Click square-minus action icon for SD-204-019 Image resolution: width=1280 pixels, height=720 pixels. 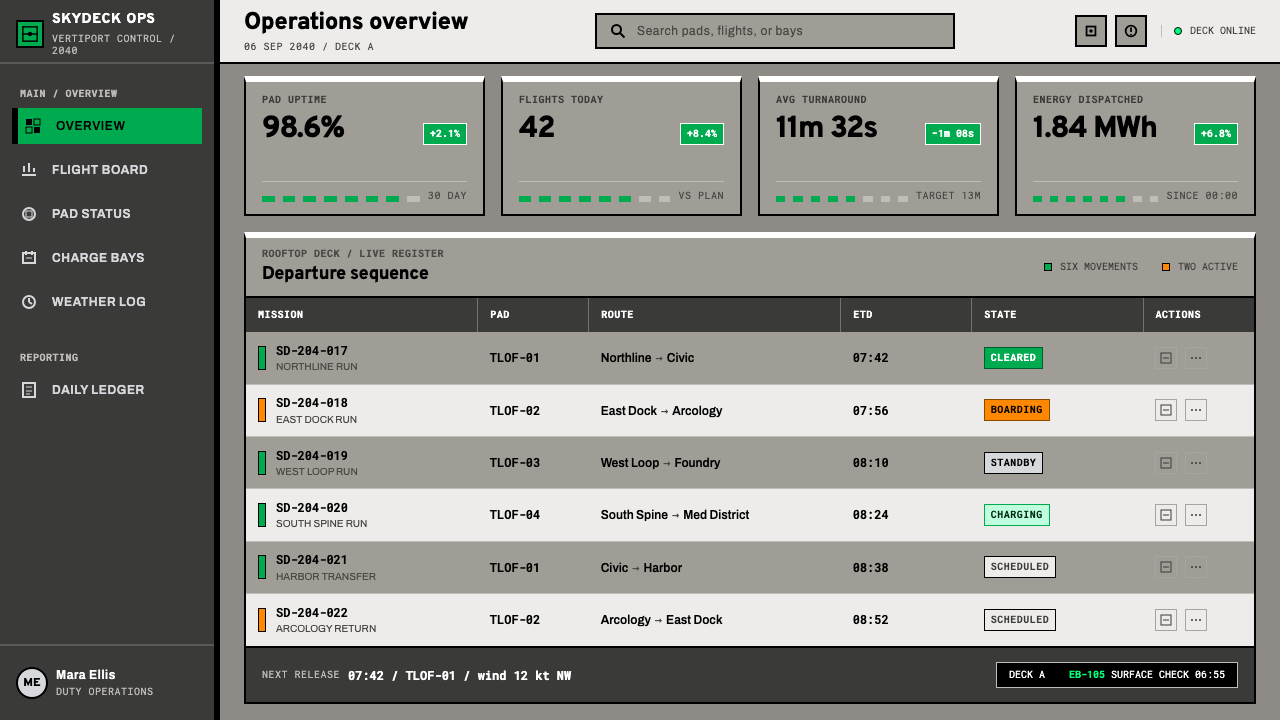pos(1166,463)
